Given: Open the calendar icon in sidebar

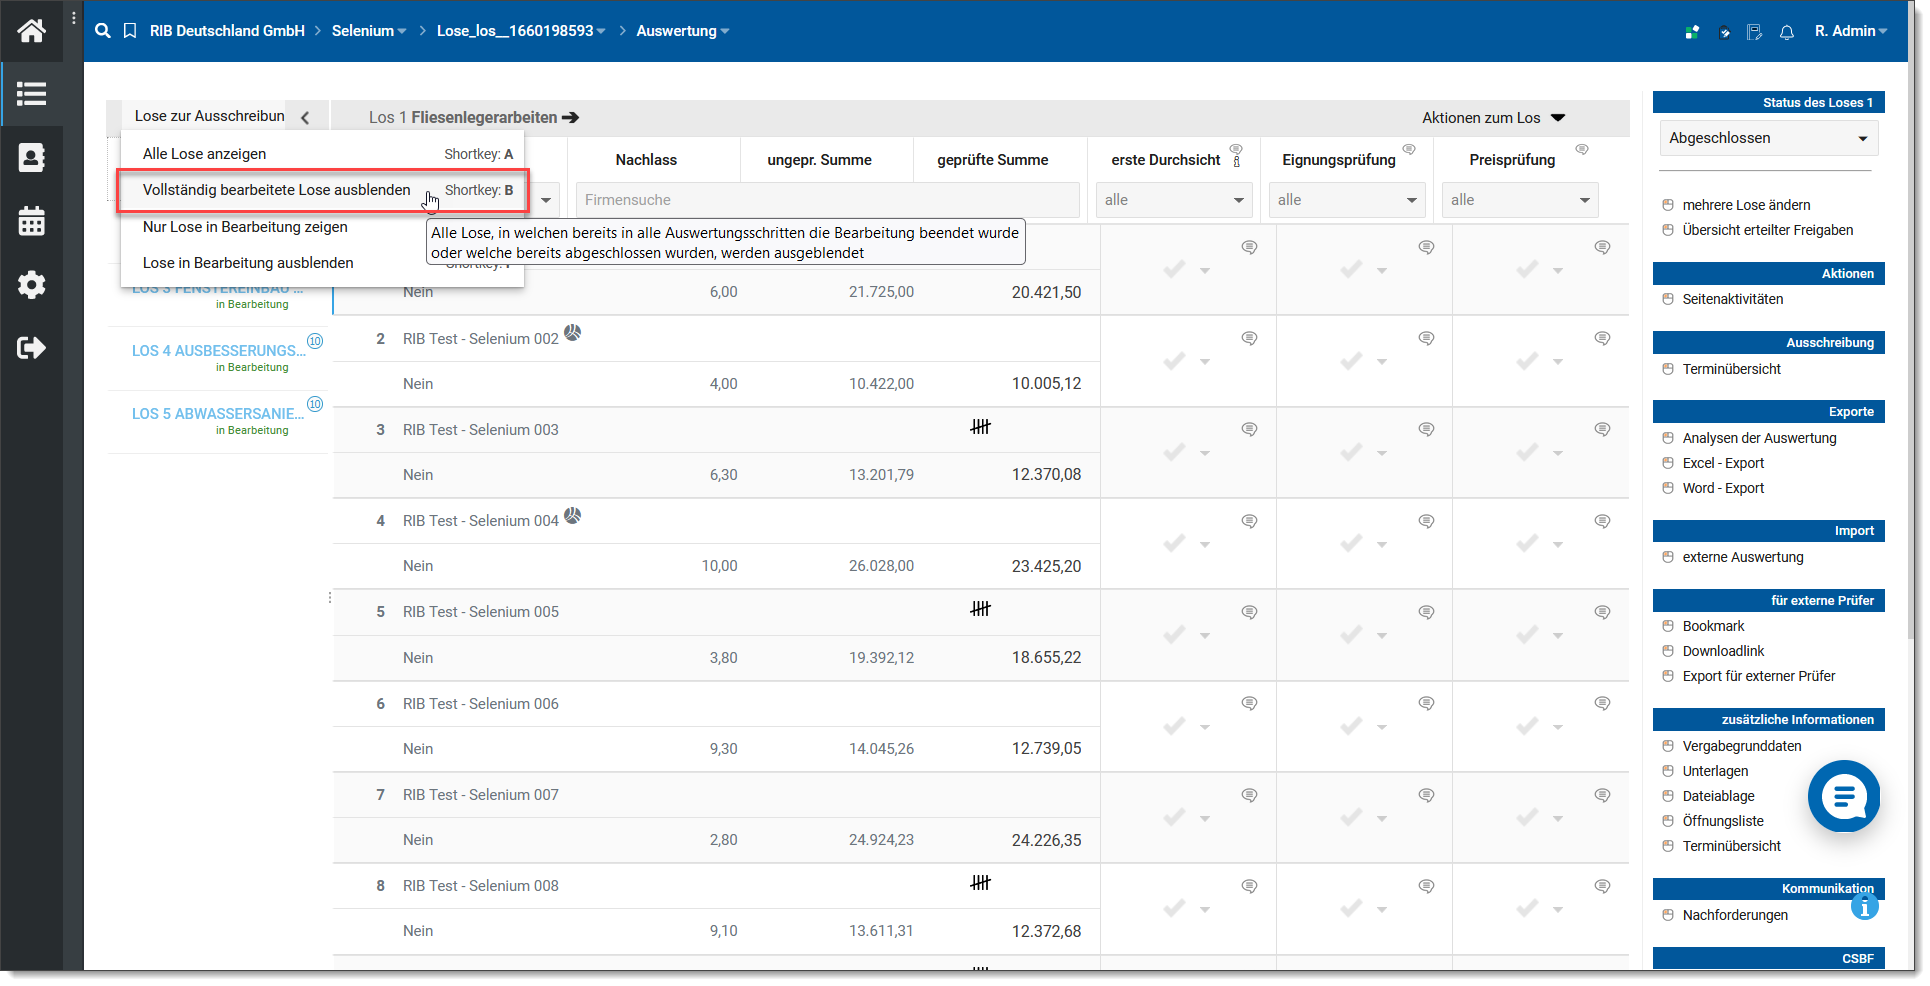Looking at the screenshot, I should pyautogui.click(x=31, y=221).
